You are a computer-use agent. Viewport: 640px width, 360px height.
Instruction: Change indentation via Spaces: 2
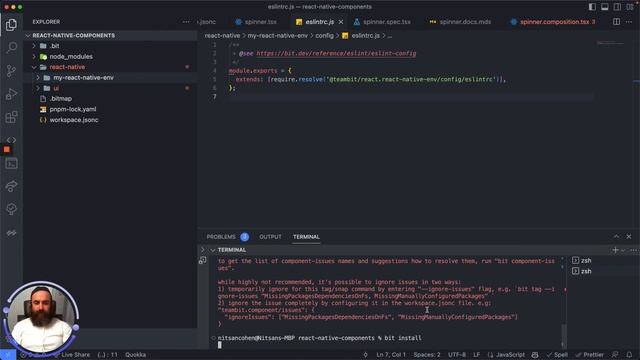(x=427, y=355)
